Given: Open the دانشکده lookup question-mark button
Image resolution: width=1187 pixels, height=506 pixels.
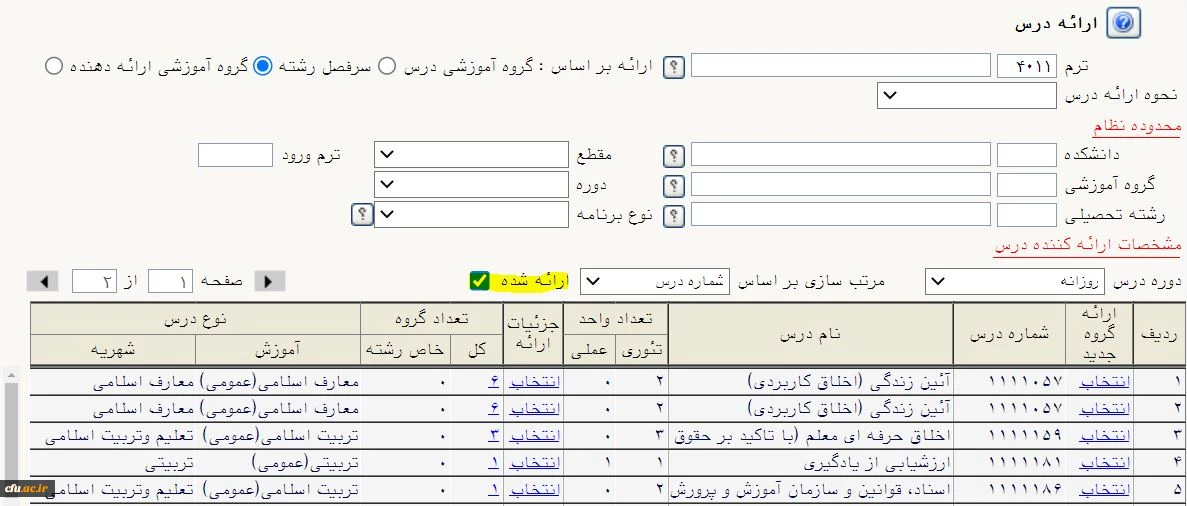Looking at the screenshot, I should [x=676, y=156].
